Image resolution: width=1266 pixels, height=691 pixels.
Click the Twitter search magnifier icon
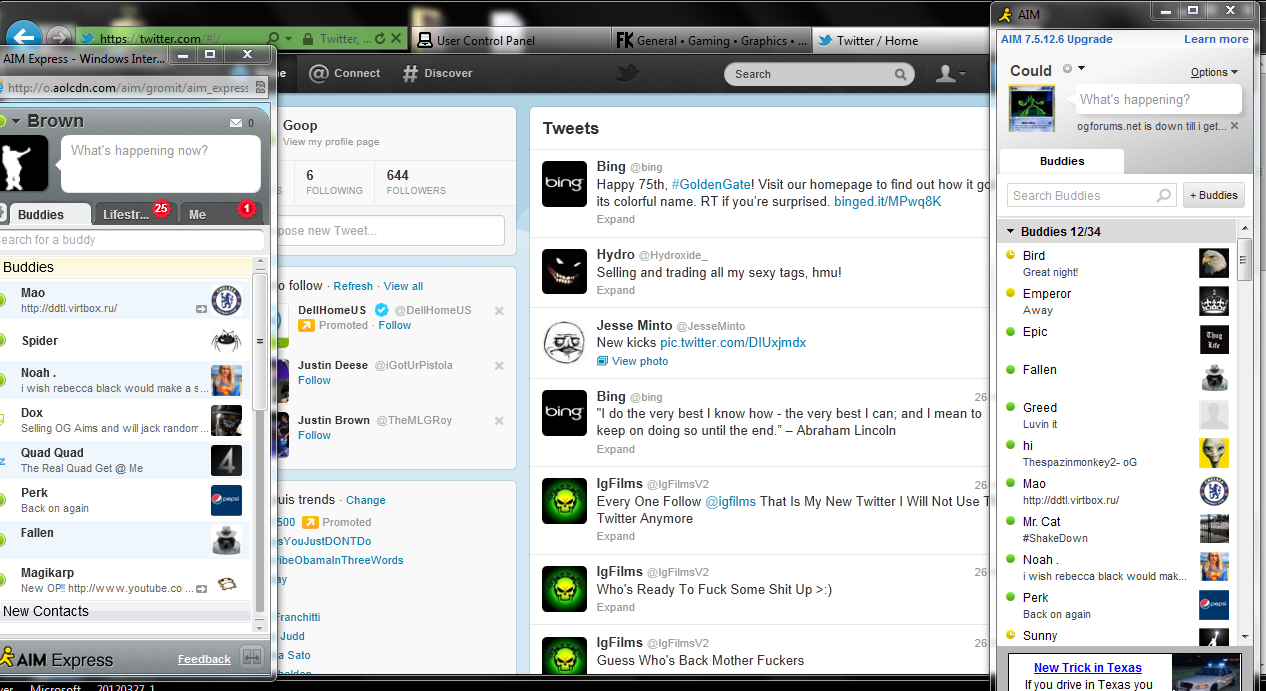point(901,74)
